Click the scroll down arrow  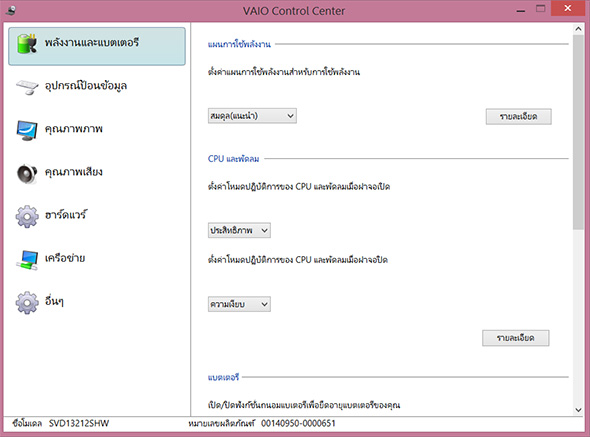(x=578, y=410)
